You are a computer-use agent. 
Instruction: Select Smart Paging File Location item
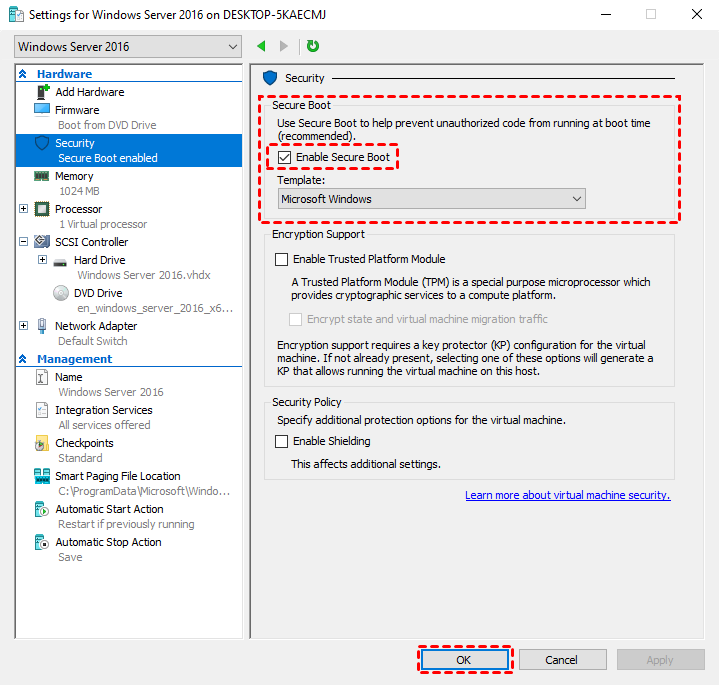click(118, 476)
